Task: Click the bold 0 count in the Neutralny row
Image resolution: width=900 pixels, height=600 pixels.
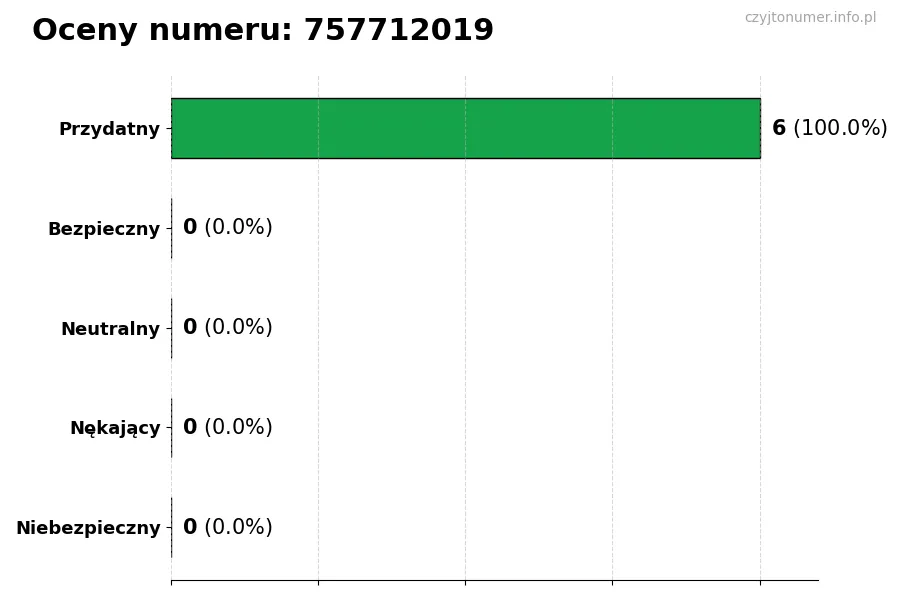Action: [x=190, y=328]
